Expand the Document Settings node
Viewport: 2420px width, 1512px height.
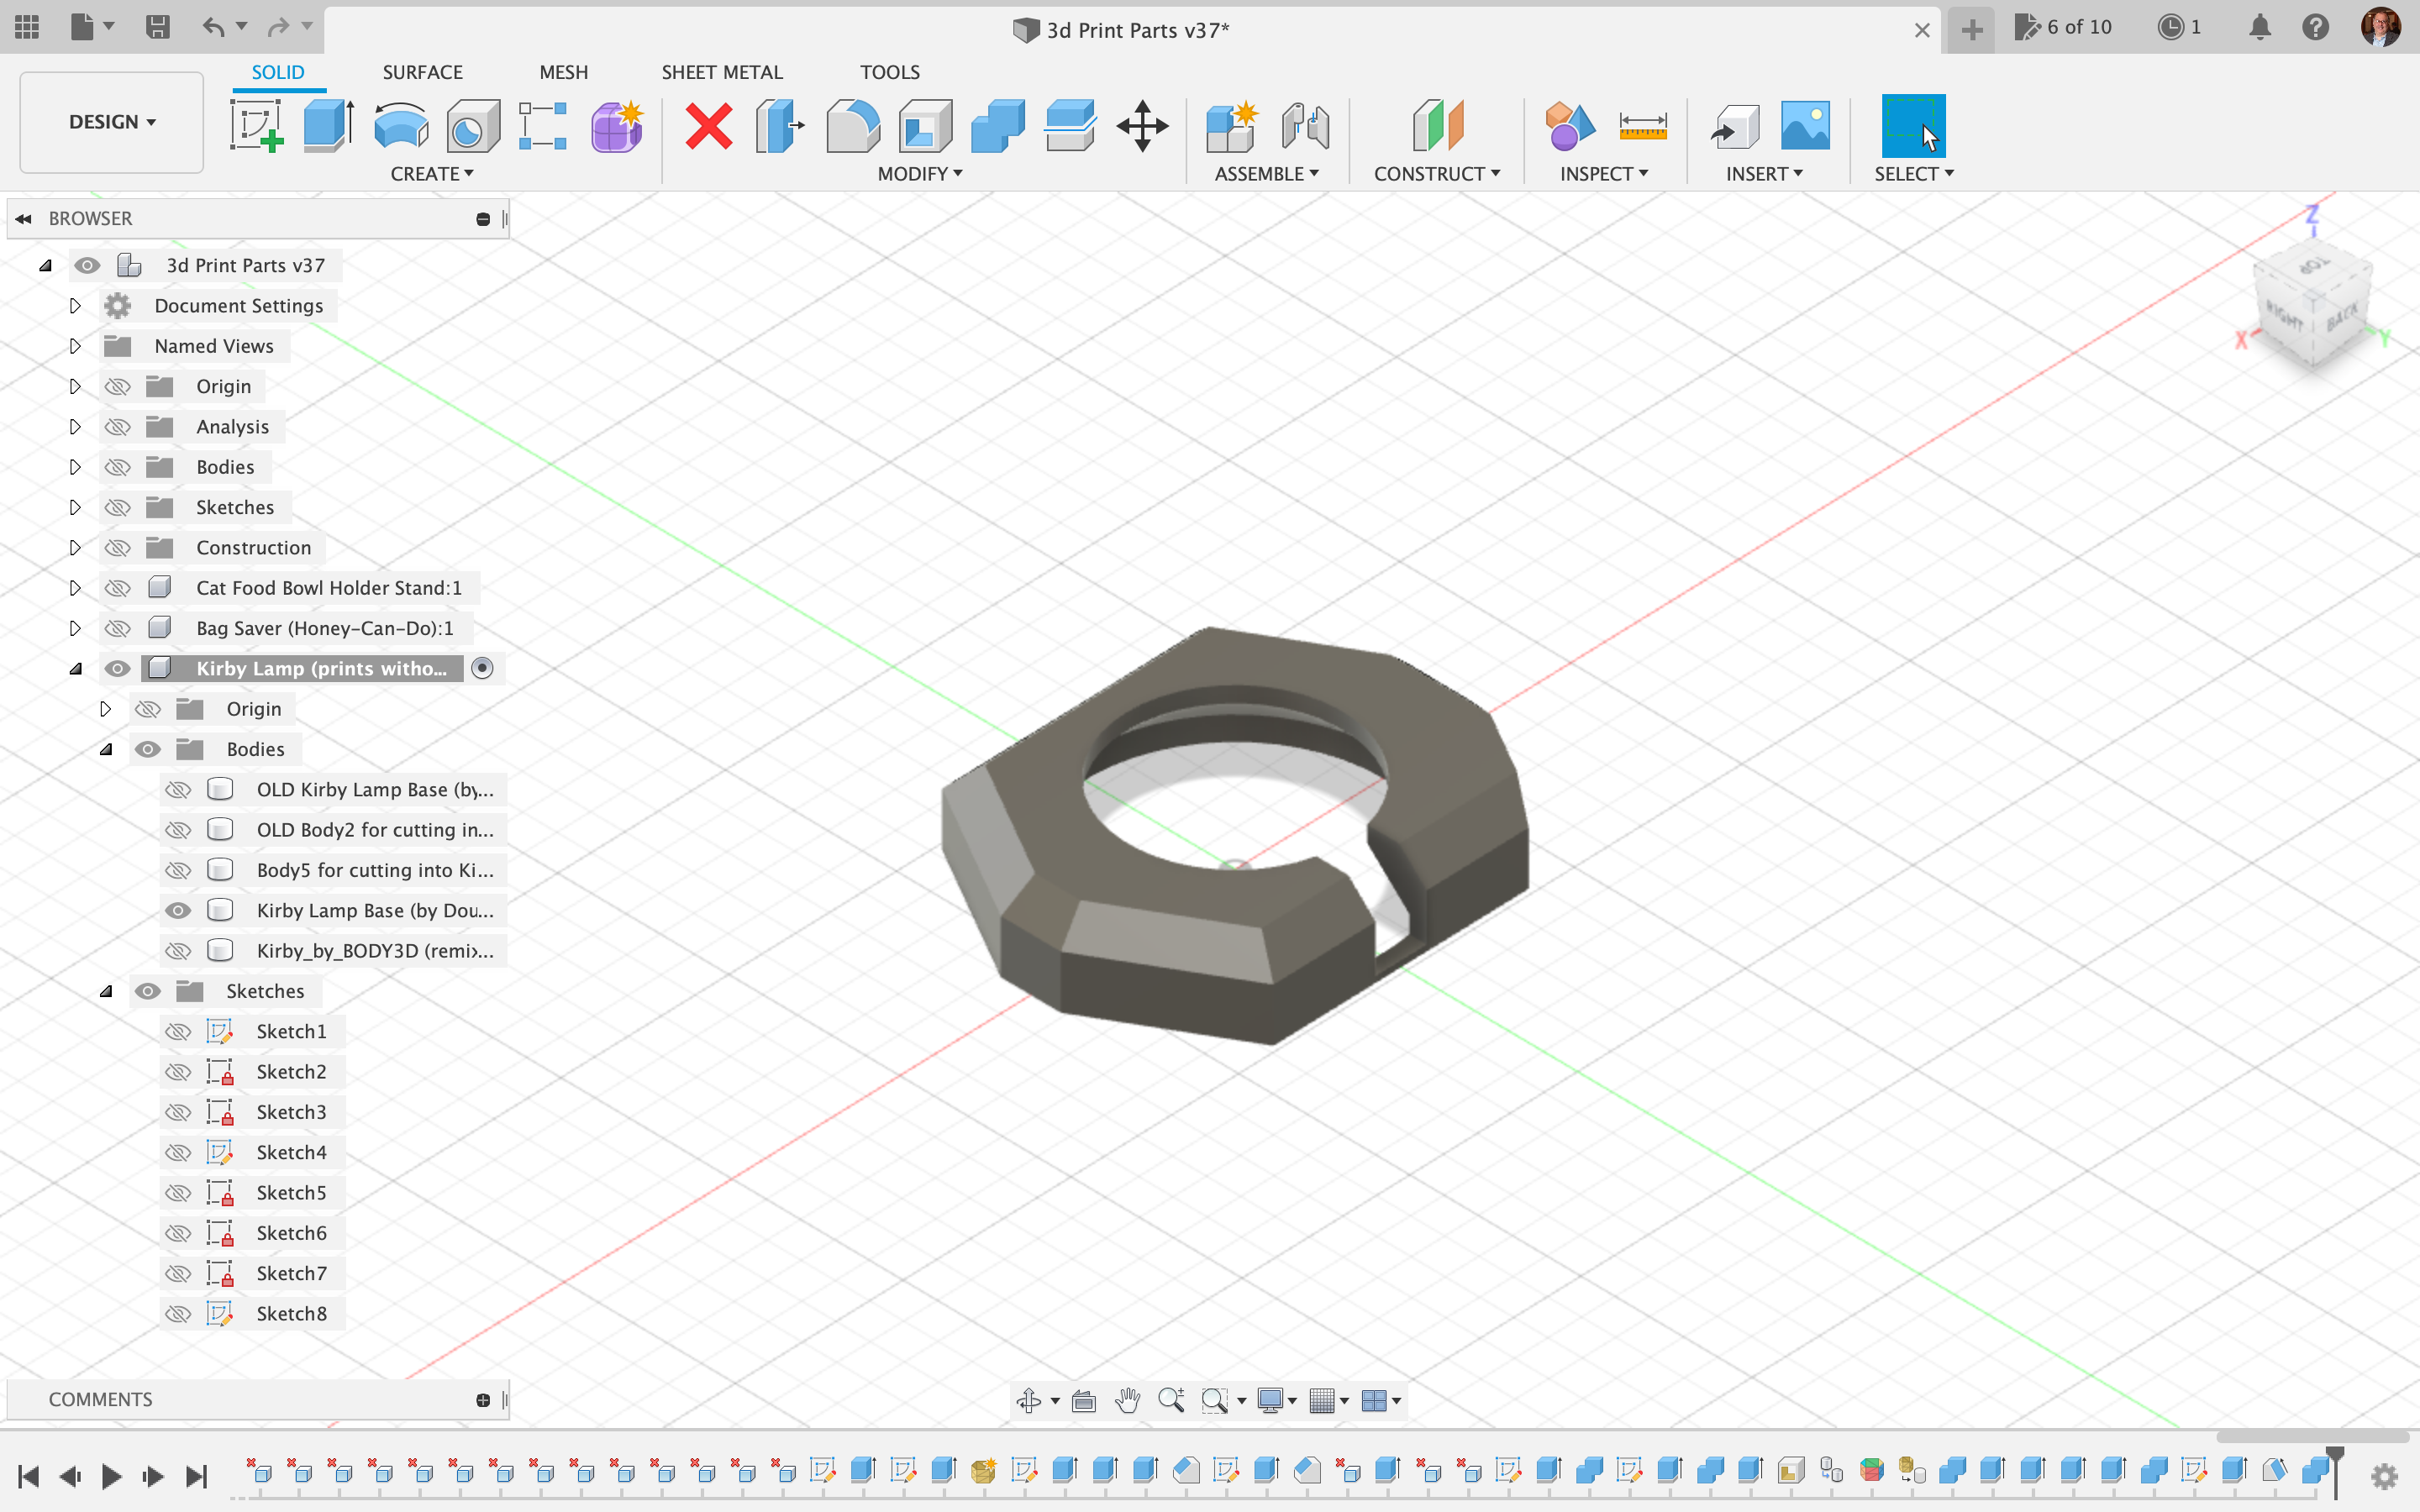click(x=75, y=305)
